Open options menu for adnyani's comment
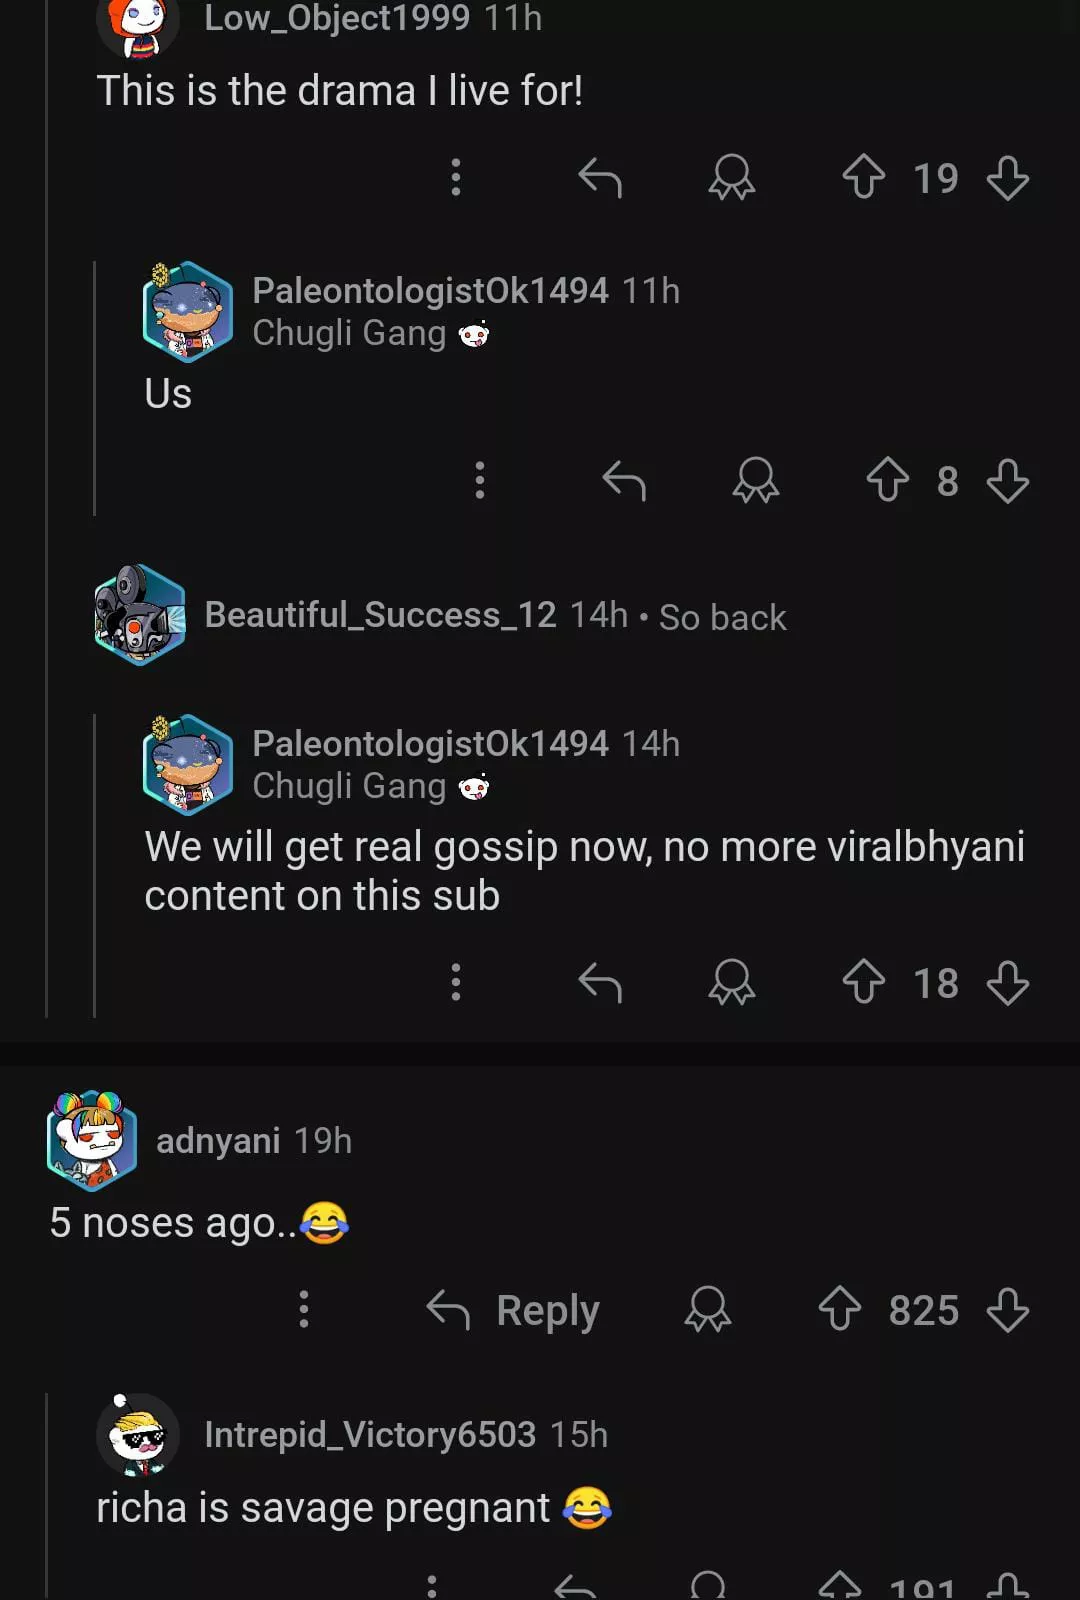Screen dimensions: 1080x1600 (304, 1310)
